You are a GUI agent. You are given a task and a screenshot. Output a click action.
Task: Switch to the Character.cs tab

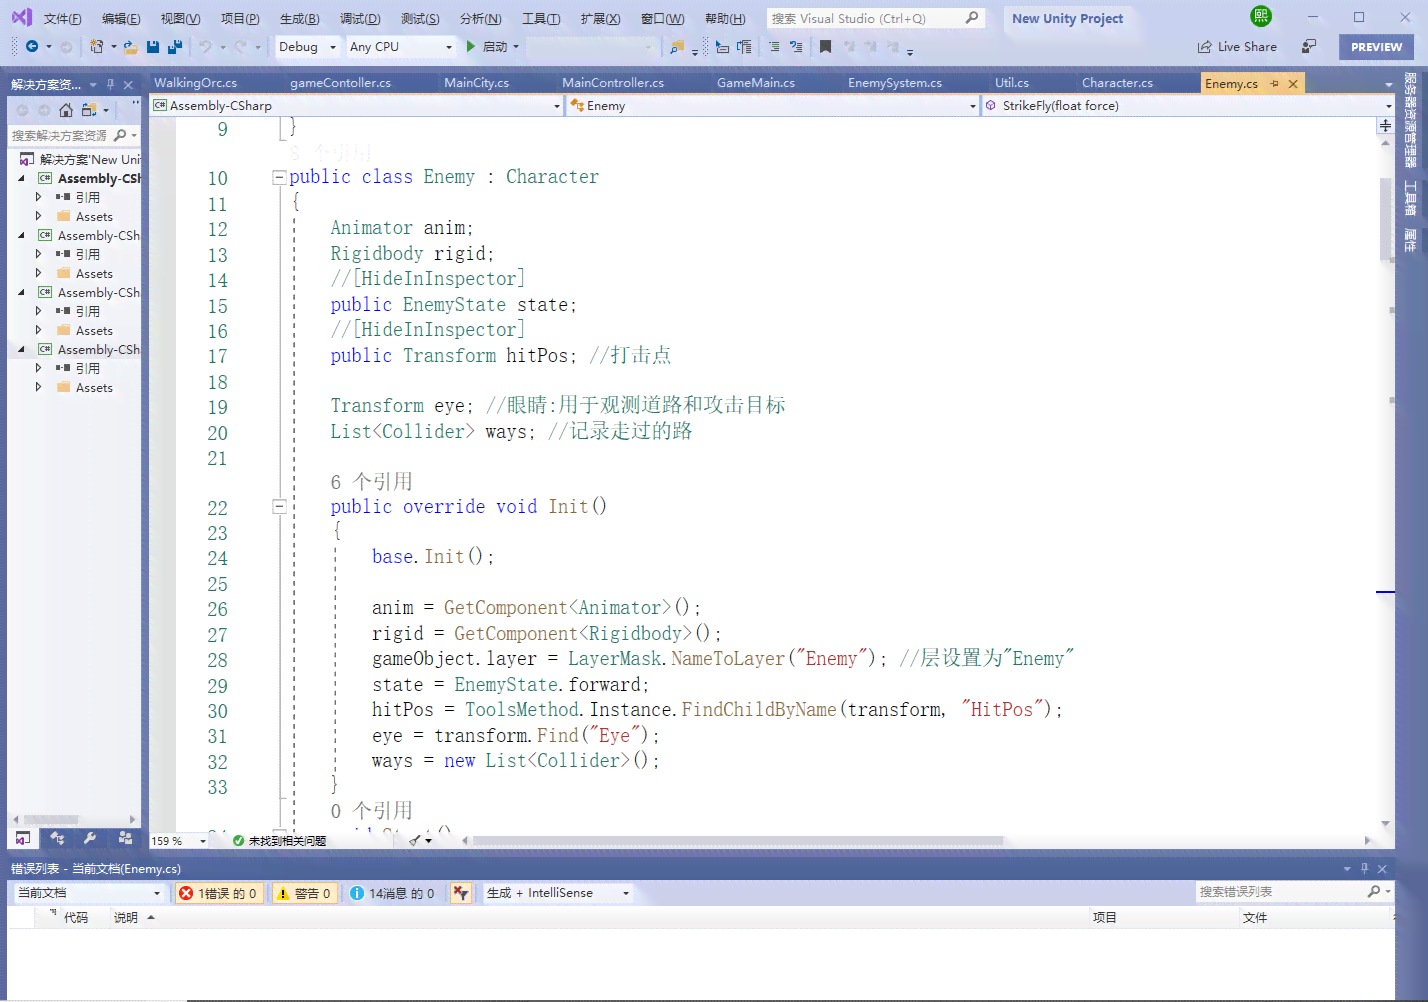tap(1117, 83)
